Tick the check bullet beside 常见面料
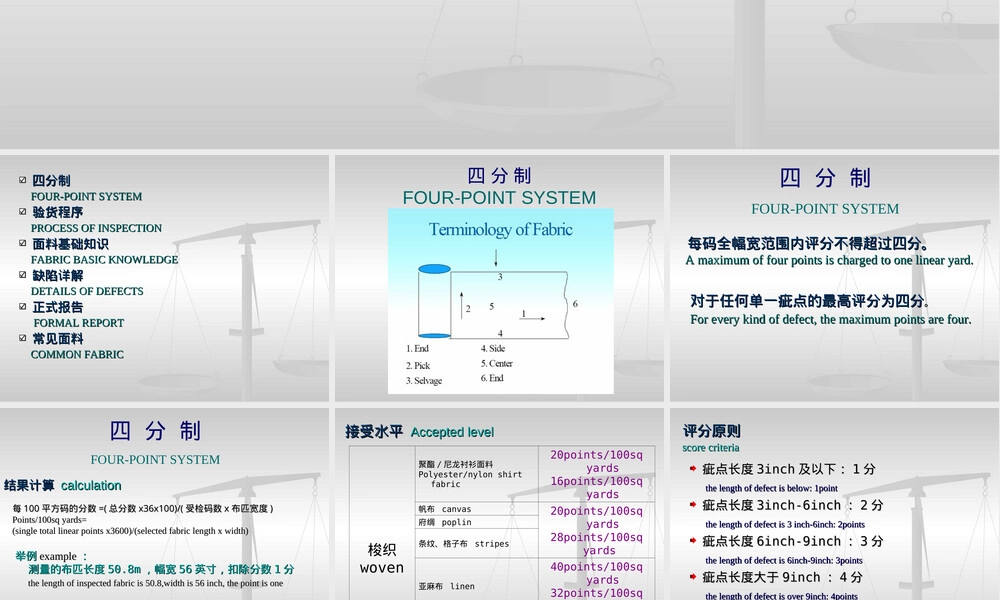 tap(23, 338)
